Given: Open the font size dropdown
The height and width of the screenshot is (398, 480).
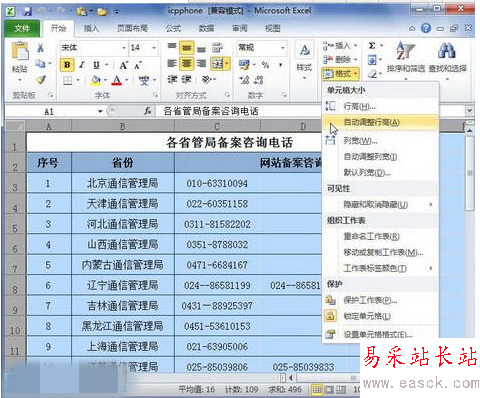Looking at the screenshot, I should point(154,48).
